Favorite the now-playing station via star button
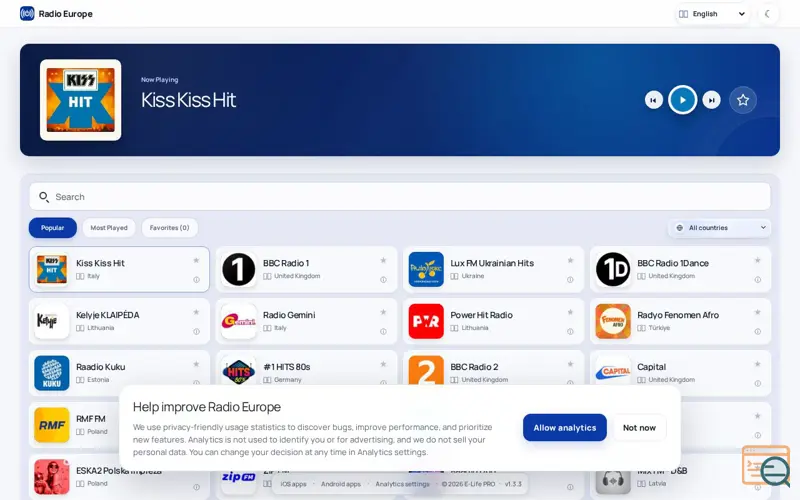 coord(743,100)
